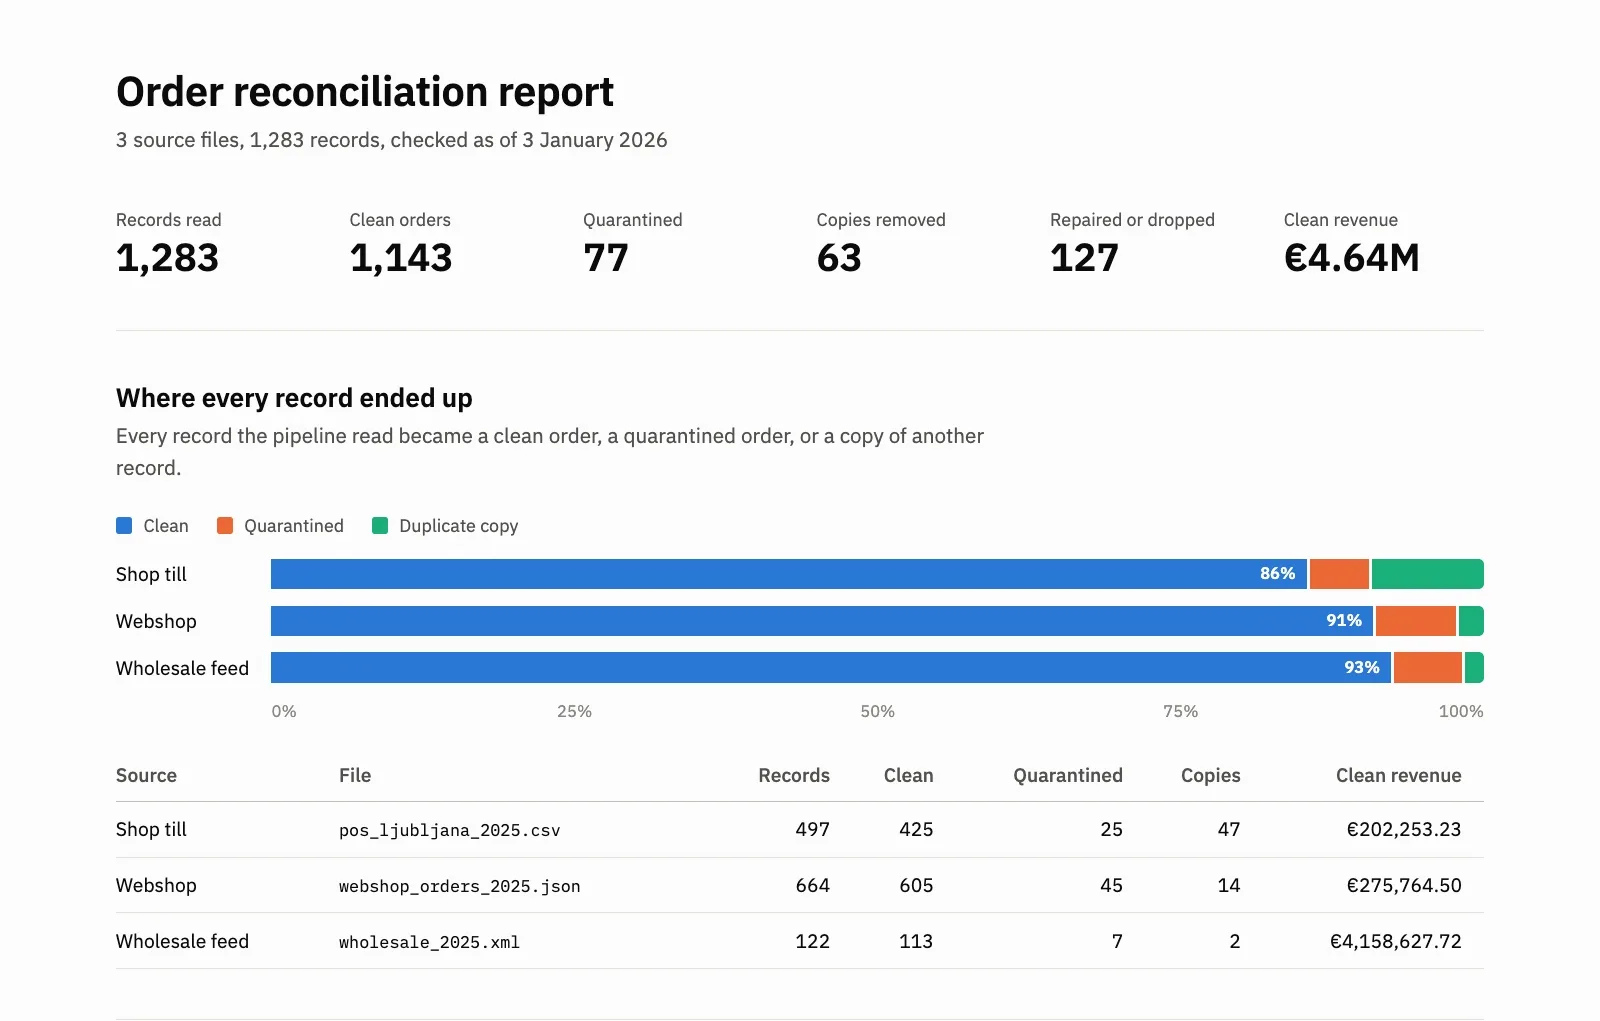1600x1021 pixels.
Task: Click the Order reconciliation report title
Action: (x=365, y=92)
